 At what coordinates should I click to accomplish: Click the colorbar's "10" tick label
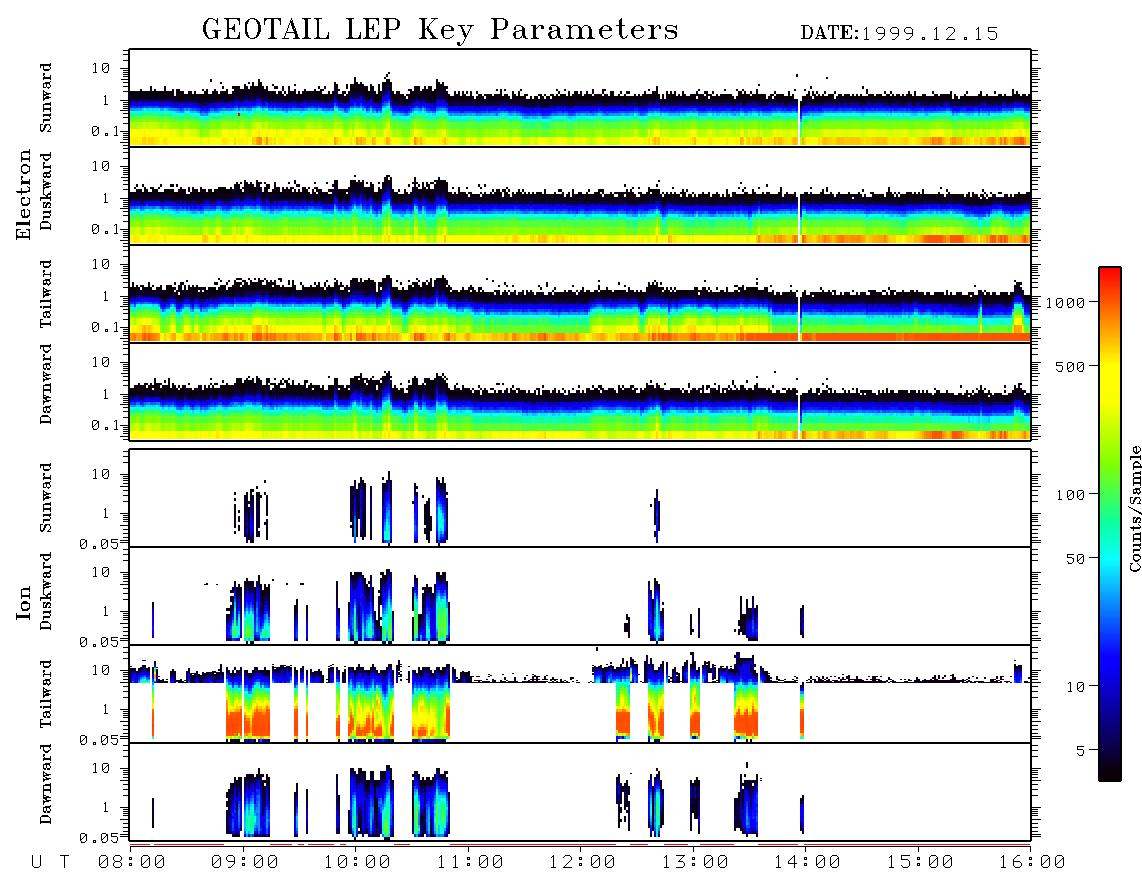tap(1075, 687)
